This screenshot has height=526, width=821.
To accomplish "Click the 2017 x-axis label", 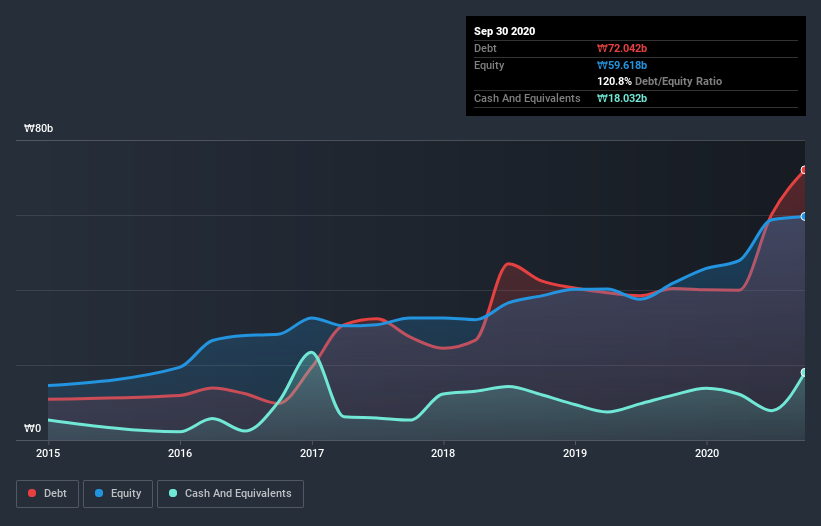I will 312,453.
